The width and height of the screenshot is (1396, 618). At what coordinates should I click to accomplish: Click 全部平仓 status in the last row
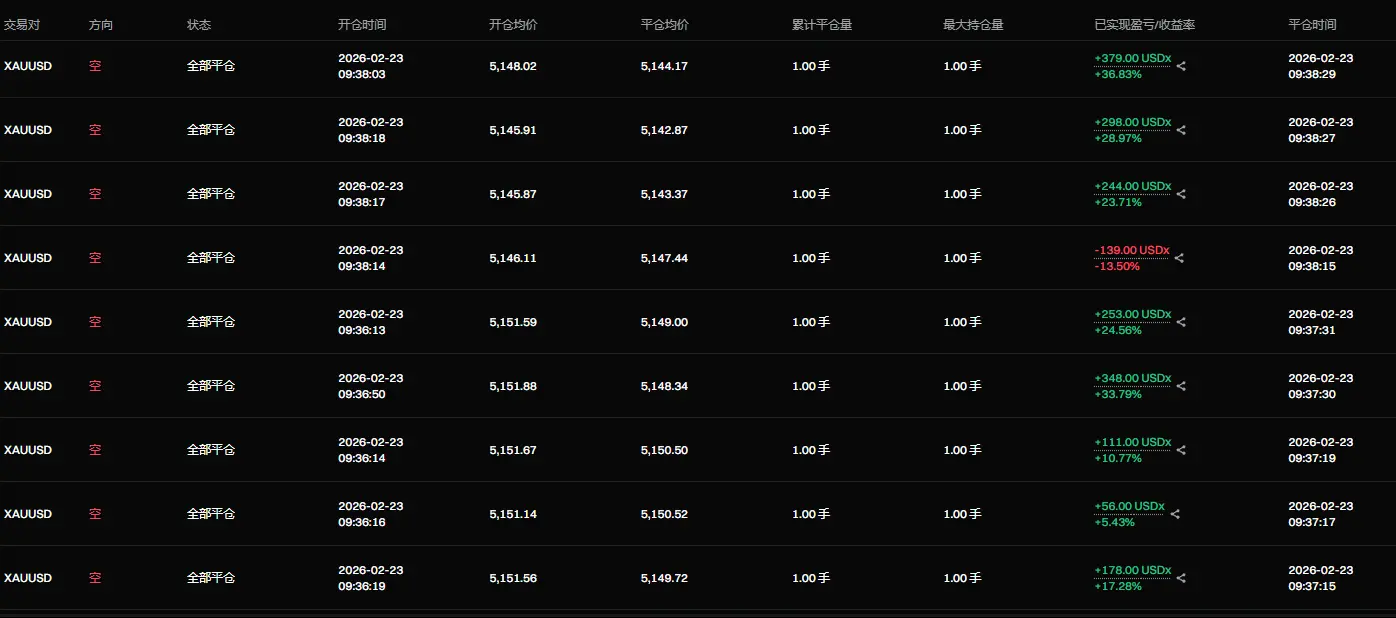(x=211, y=578)
